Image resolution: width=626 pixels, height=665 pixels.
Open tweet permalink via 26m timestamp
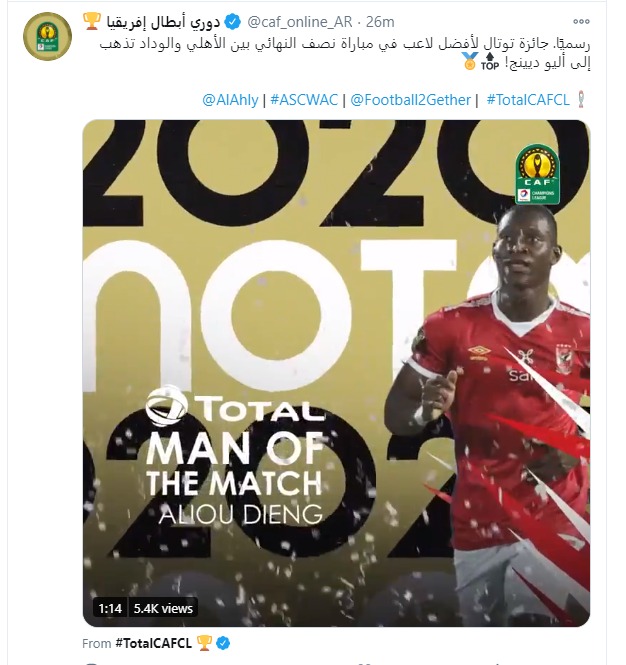pos(380,22)
